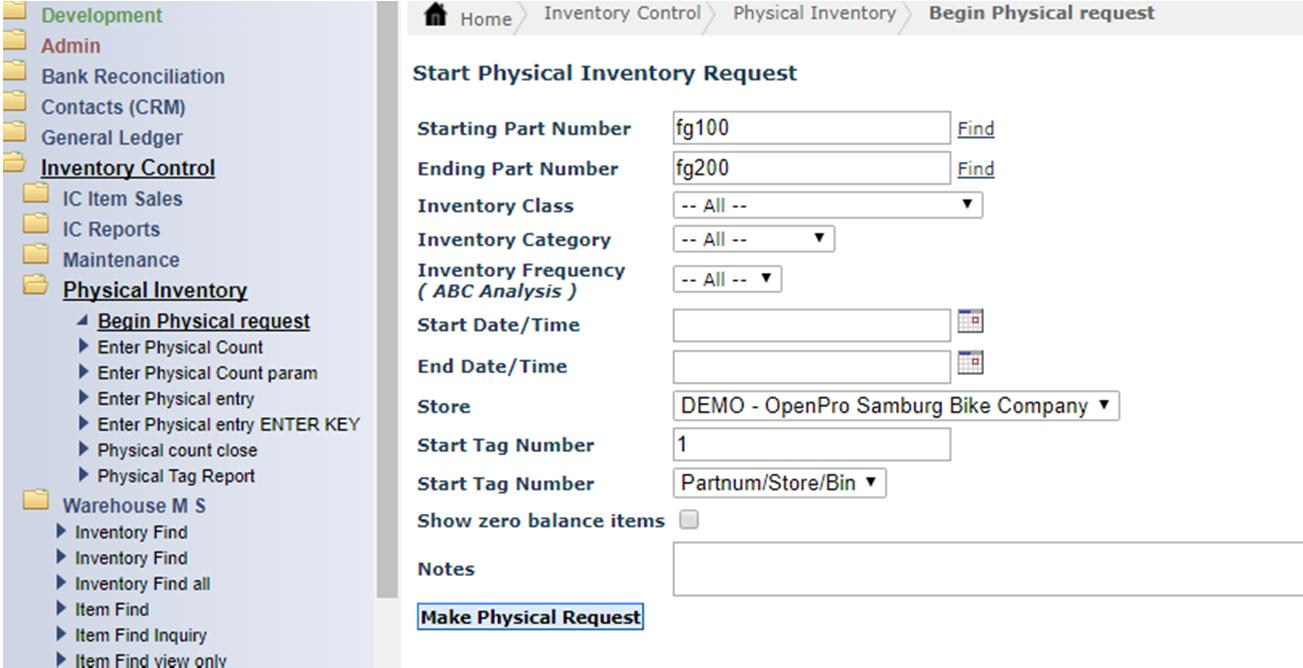Enable Show zero balance items checkbox
Viewport: 1303px width, 668px height.
(x=689, y=520)
